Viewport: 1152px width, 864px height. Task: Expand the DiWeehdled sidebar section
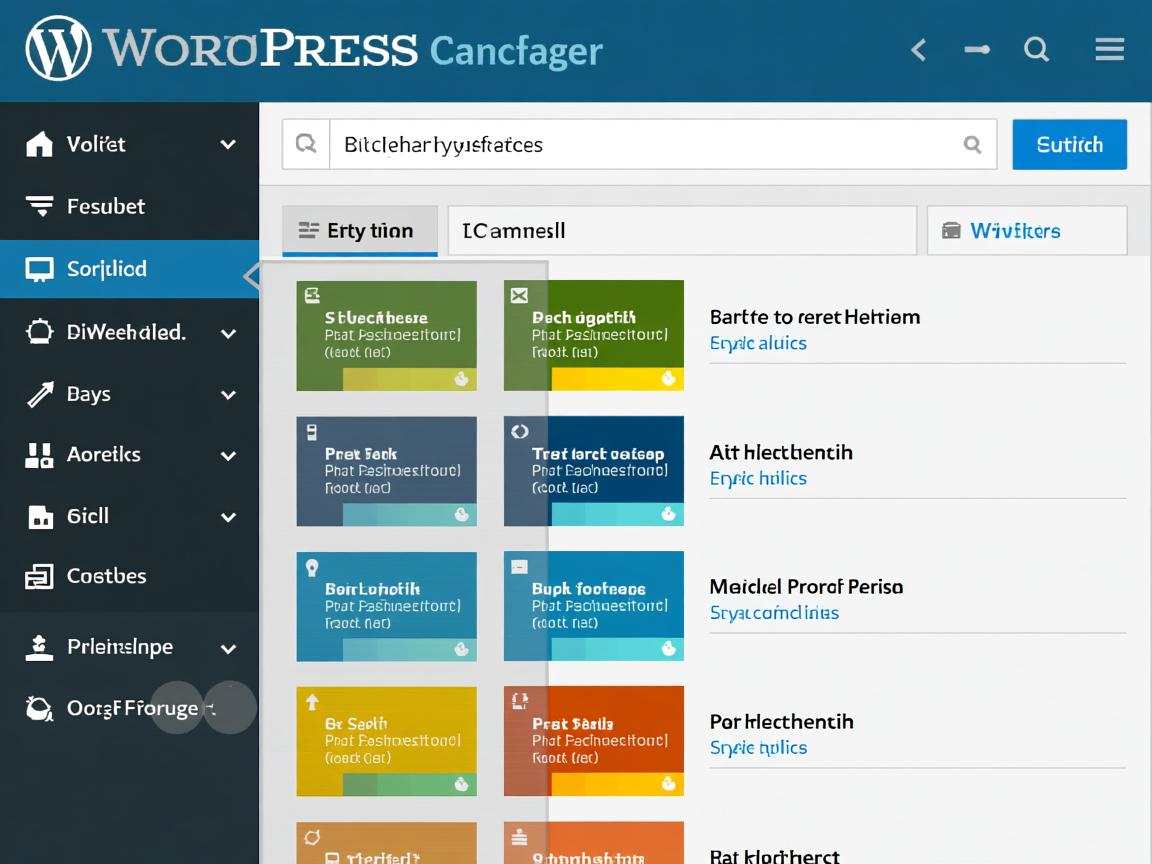click(x=230, y=332)
